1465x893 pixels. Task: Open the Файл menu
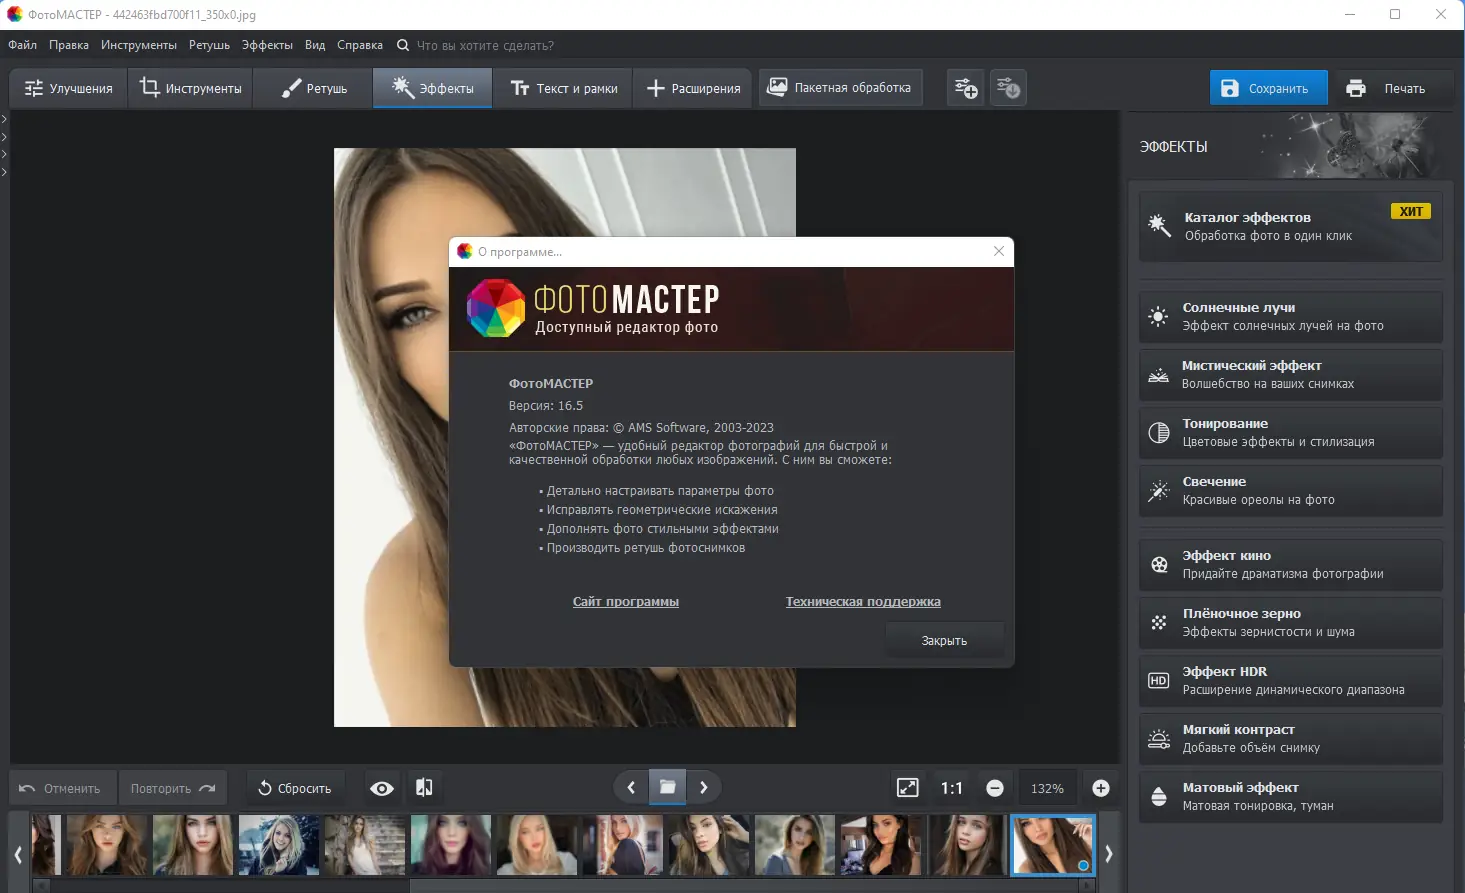[22, 45]
